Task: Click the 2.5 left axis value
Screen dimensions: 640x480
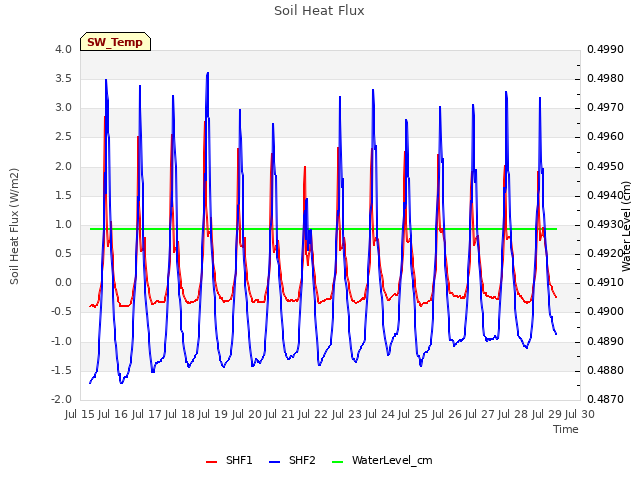Action: point(63,137)
